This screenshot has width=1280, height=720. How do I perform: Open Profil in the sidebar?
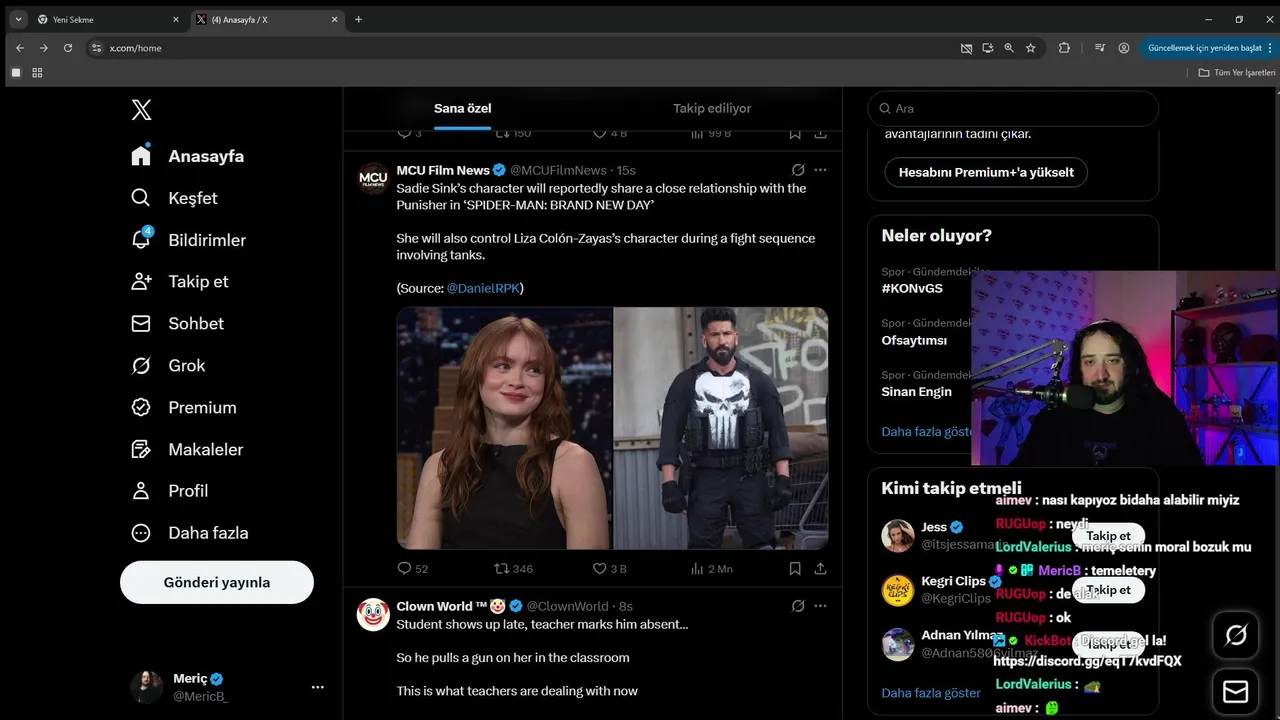click(170, 491)
